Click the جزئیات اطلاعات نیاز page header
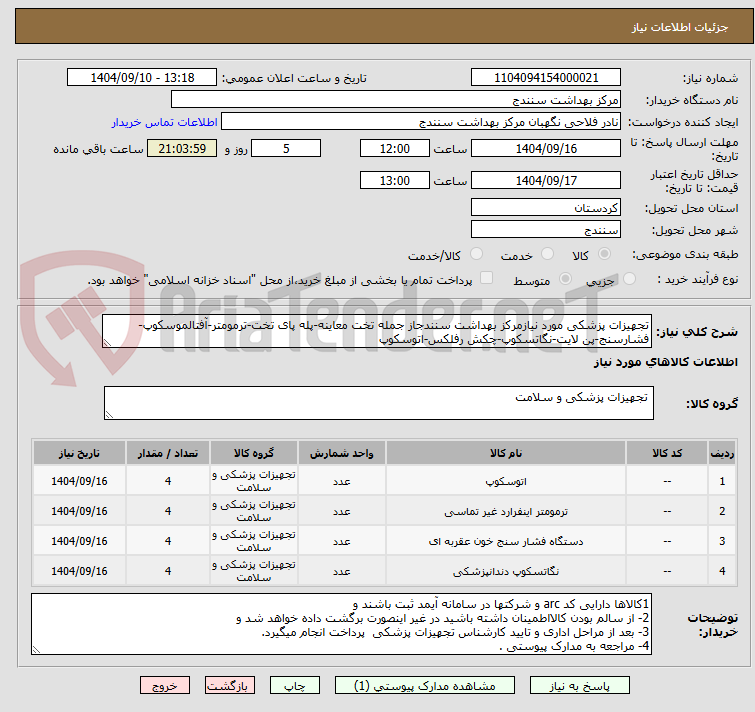Viewport: 755px width, 712px height. click(x=679, y=27)
